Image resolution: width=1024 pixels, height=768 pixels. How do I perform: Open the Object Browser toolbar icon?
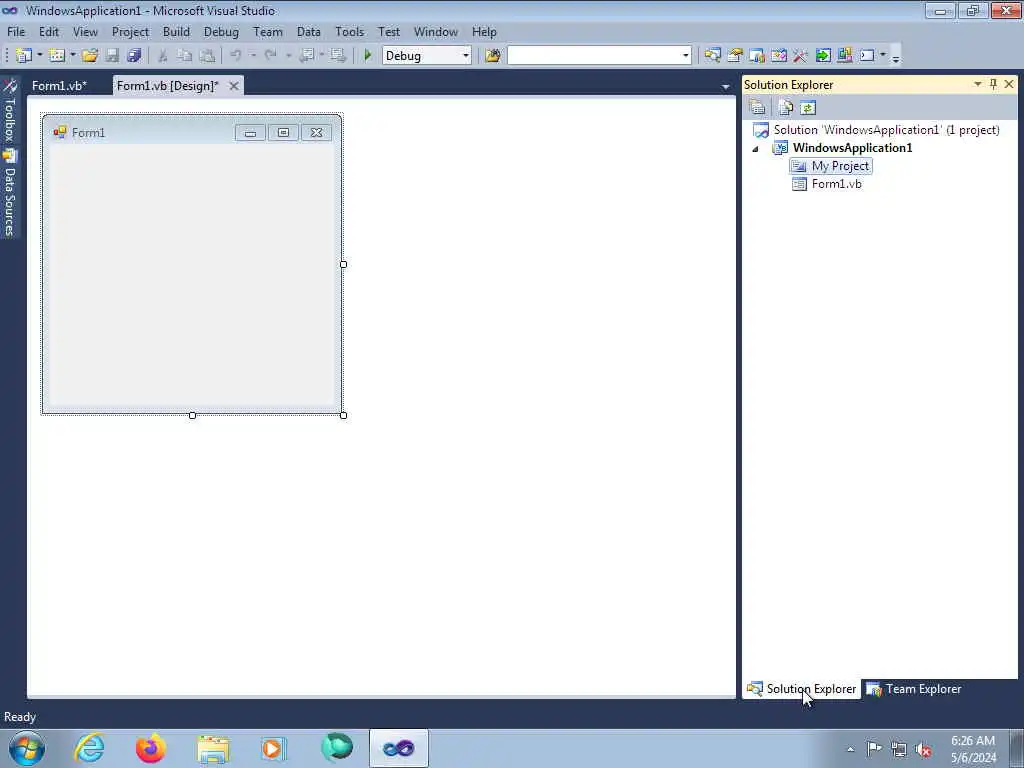pos(757,56)
